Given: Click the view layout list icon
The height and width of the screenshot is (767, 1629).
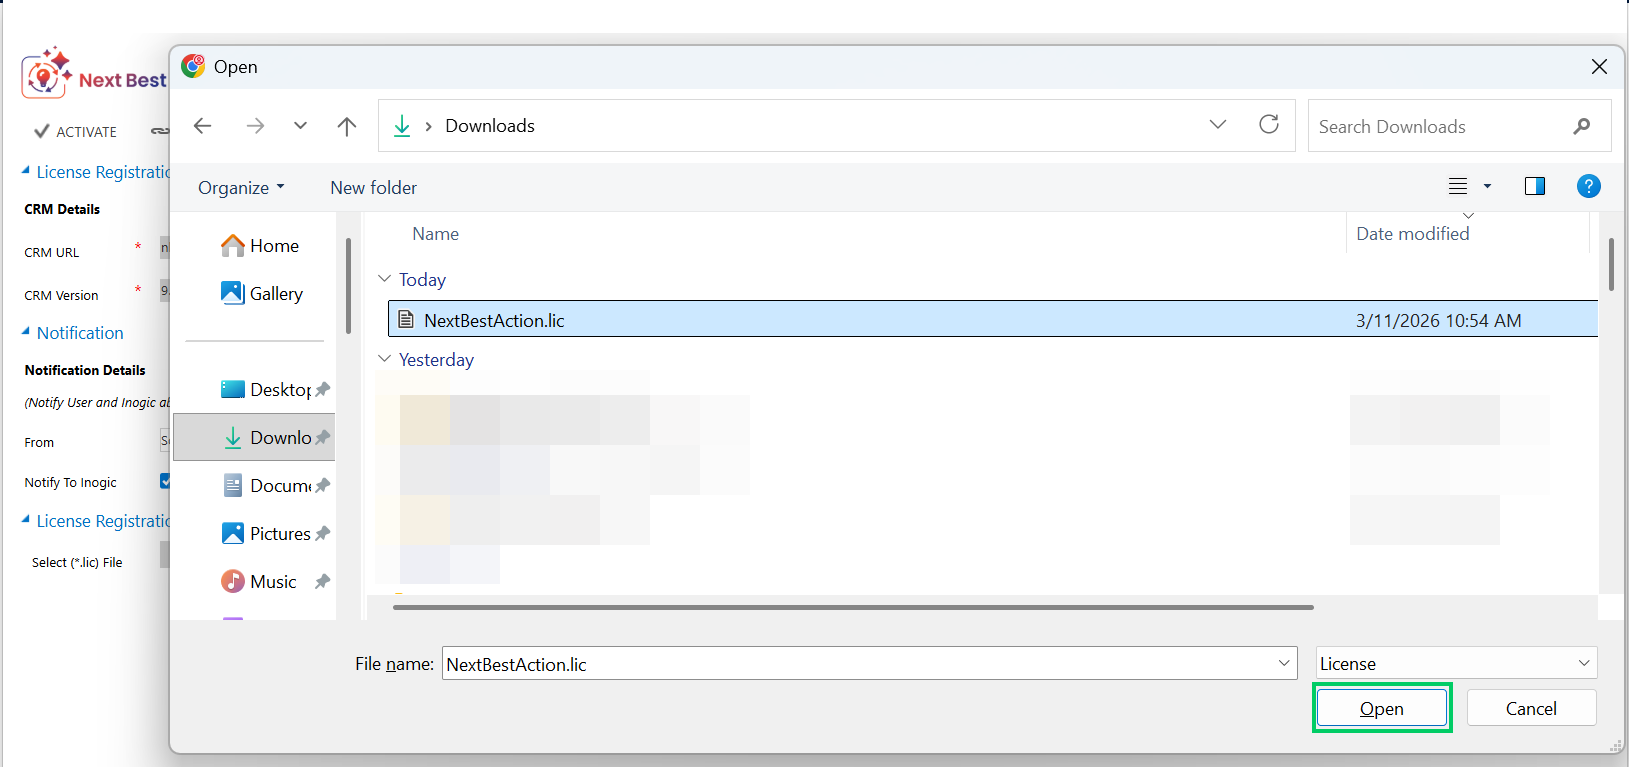Looking at the screenshot, I should tap(1458, 186).
